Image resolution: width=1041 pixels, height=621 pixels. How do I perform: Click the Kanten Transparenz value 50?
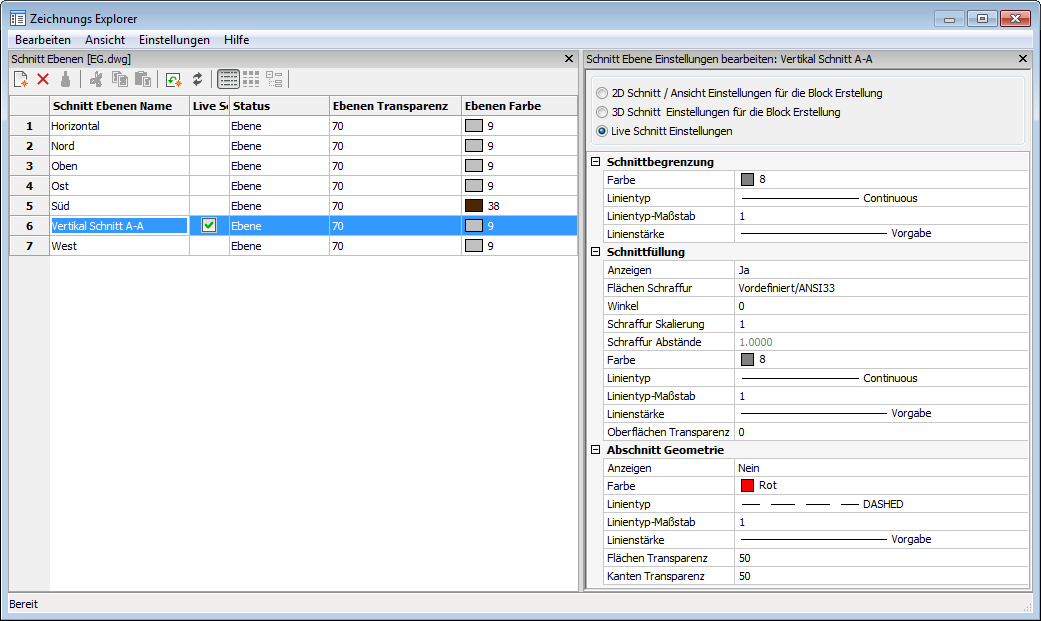[881, 576]
